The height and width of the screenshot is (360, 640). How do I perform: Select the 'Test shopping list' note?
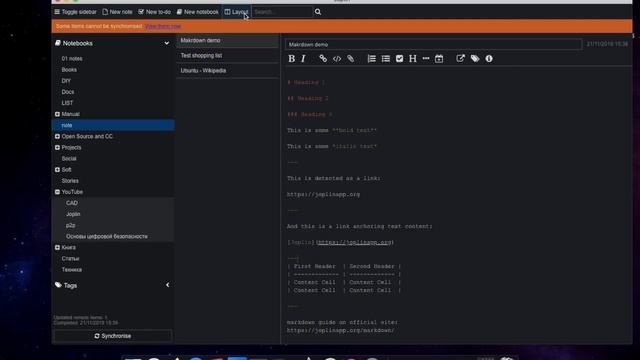[x=228, y=56]
